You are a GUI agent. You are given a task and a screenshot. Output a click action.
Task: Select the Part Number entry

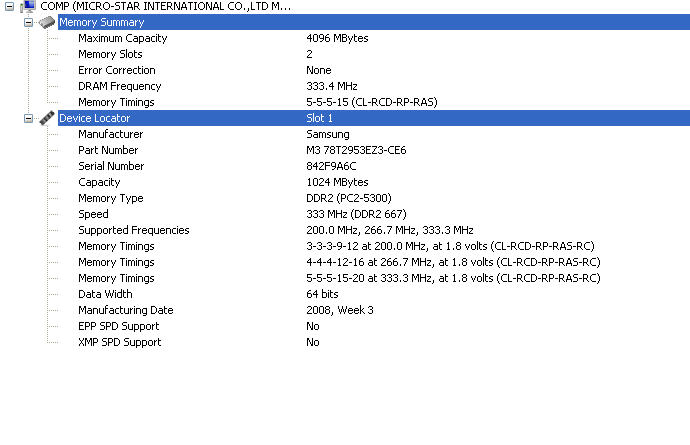pyautogui.click(x=108, y=150)
